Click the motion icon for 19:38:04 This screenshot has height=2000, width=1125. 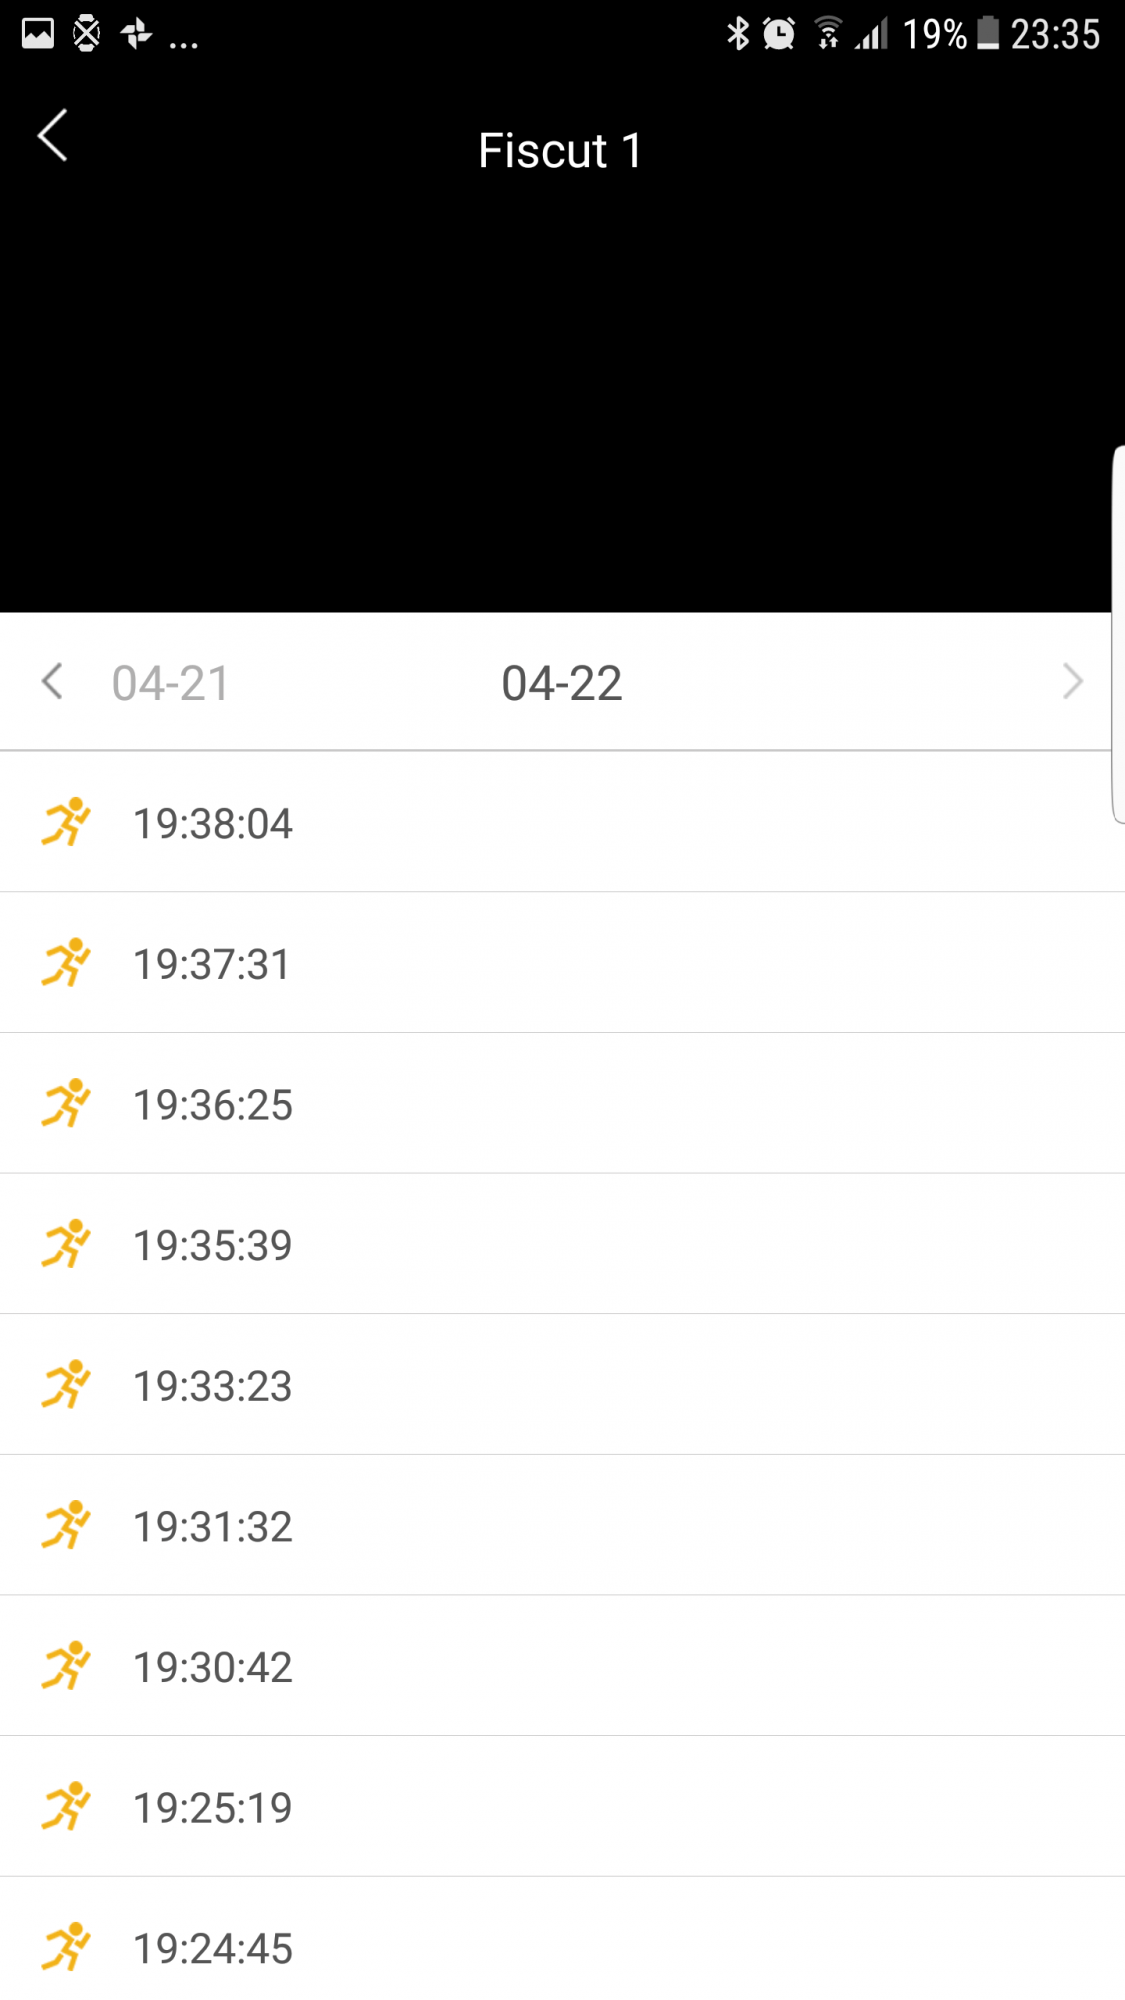(x=66, y=822)
